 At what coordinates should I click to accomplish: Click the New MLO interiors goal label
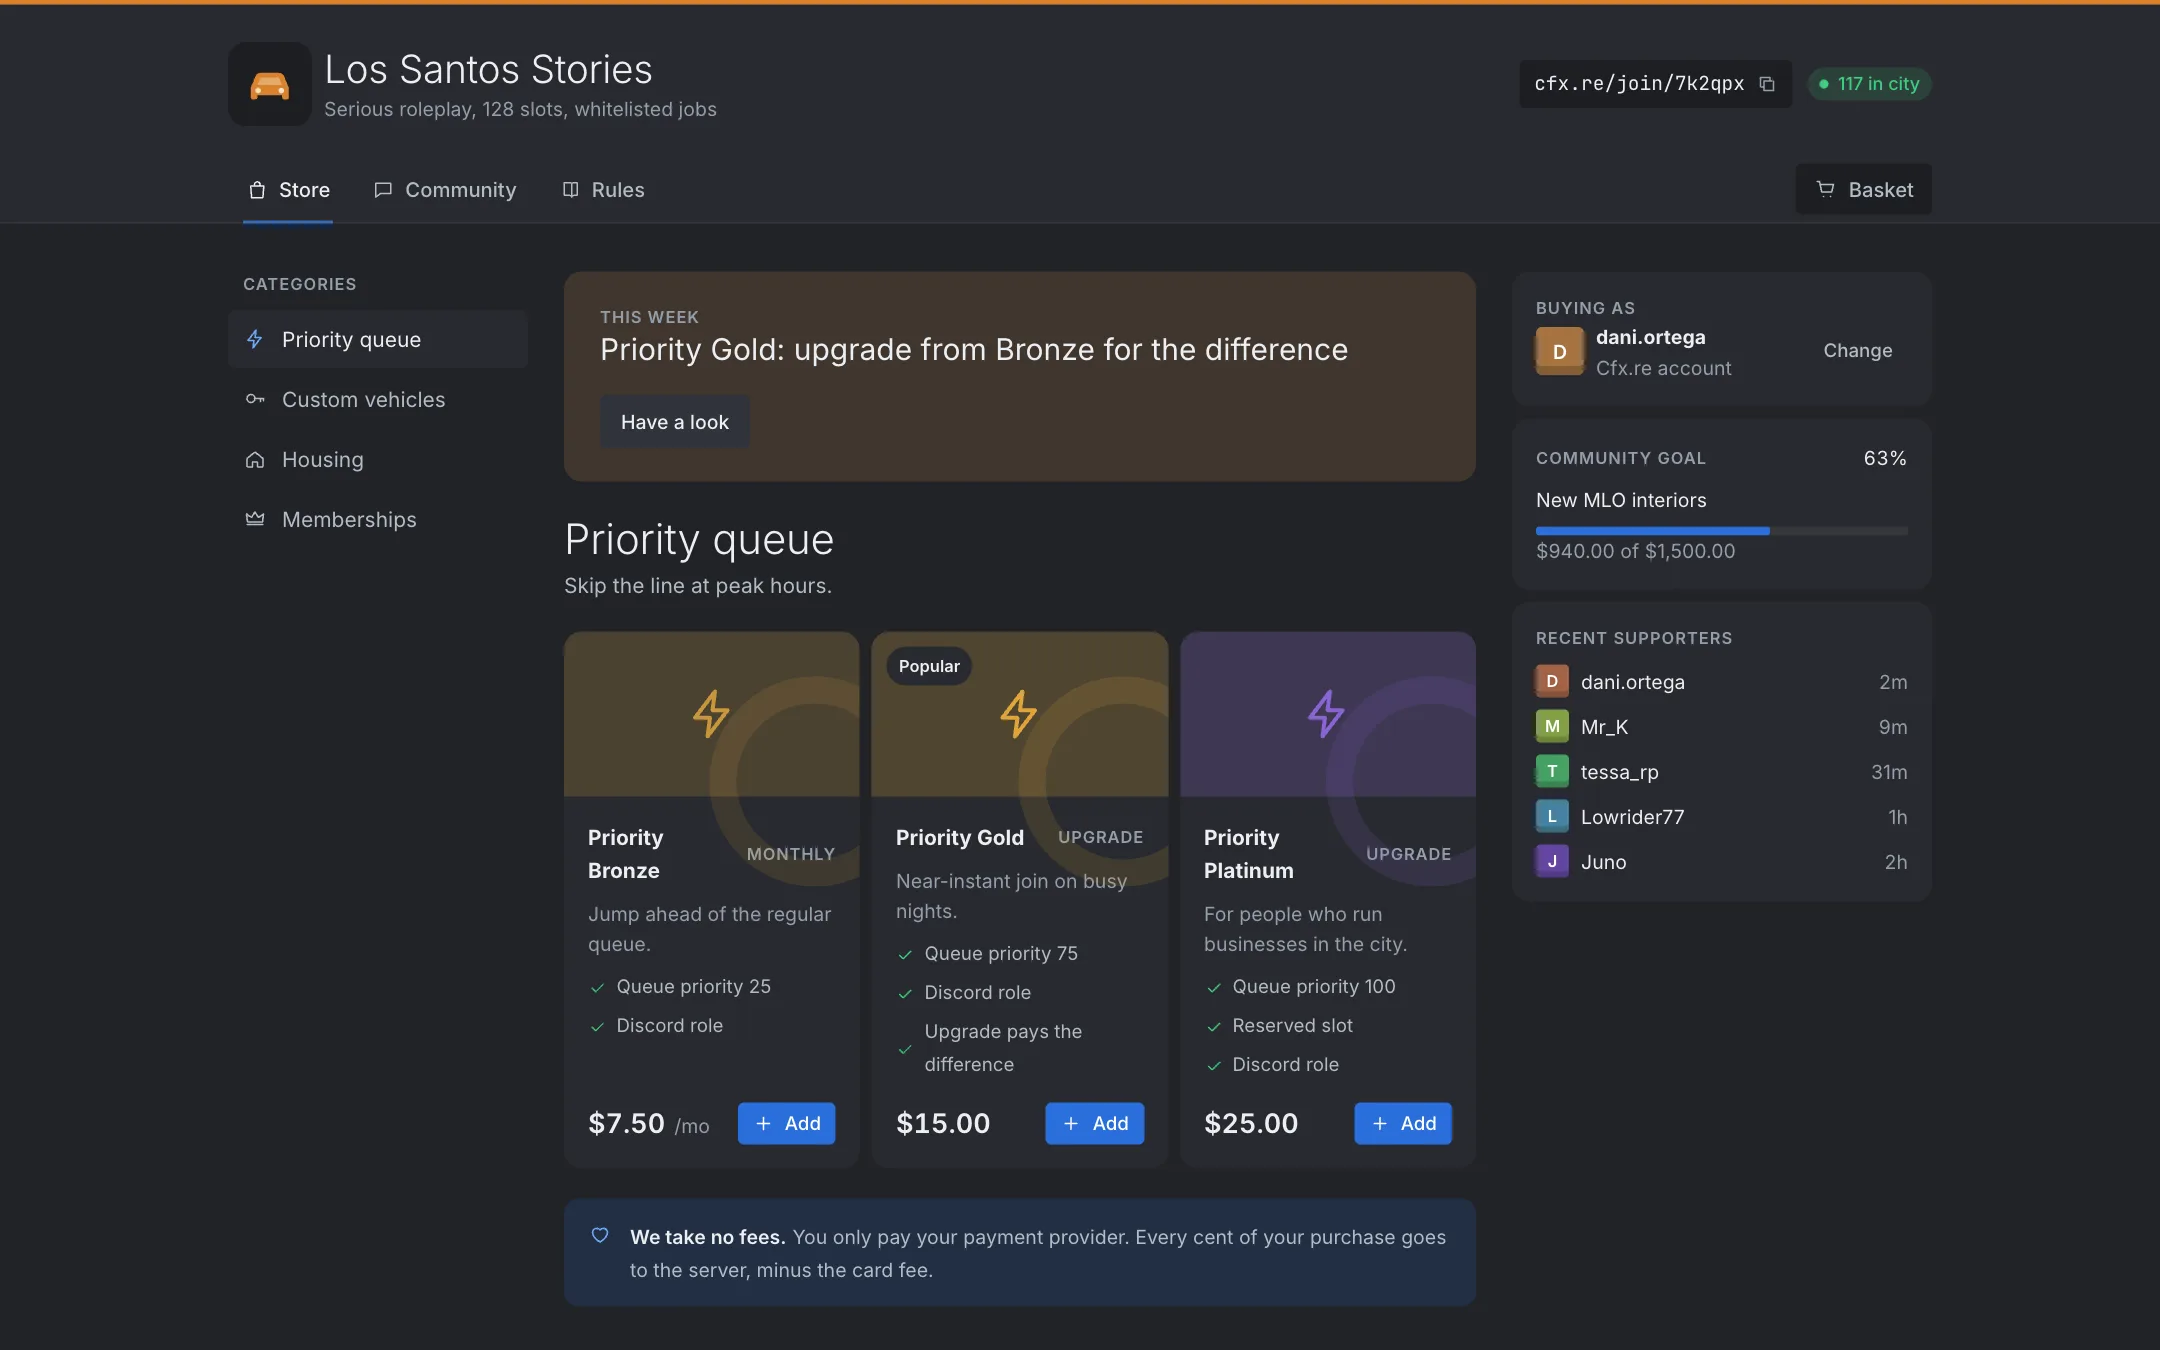[x=1621, y=500]
